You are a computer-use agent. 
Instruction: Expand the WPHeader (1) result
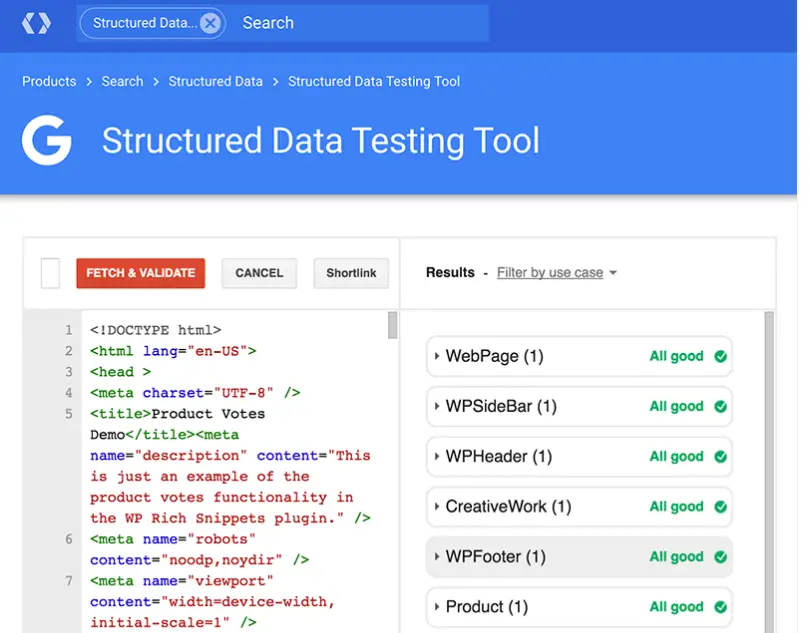[x=579, y=456]
